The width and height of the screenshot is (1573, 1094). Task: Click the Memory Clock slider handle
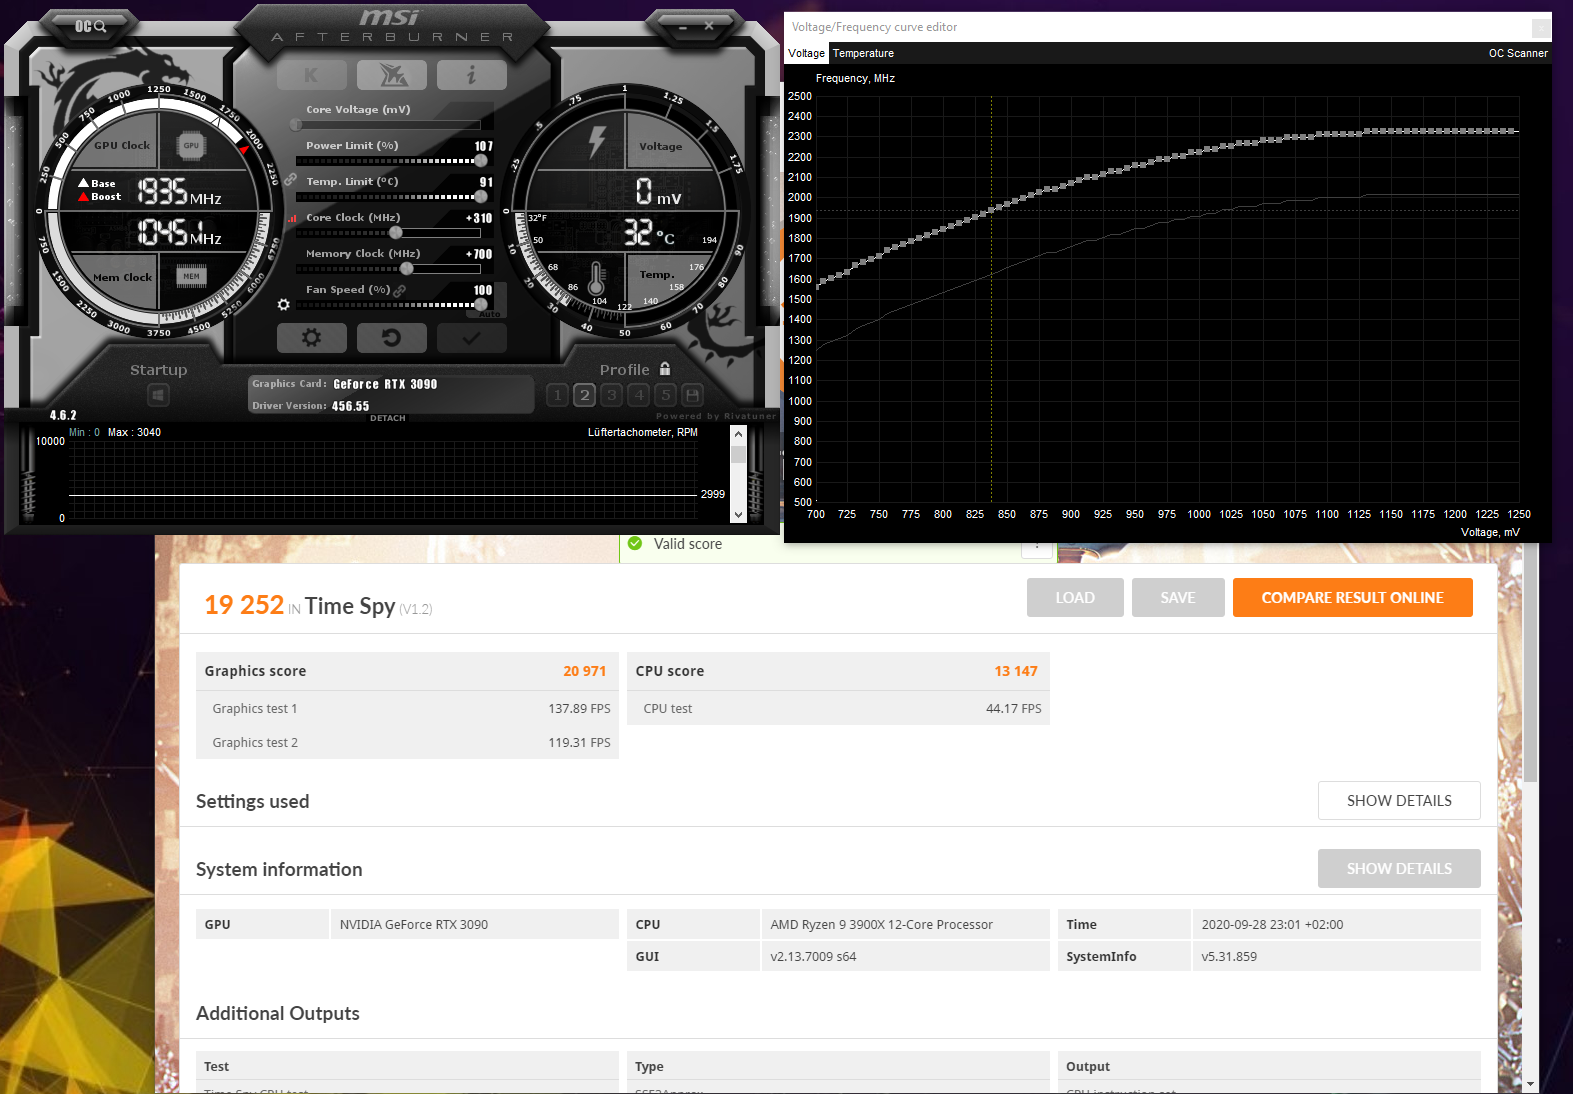407,269
